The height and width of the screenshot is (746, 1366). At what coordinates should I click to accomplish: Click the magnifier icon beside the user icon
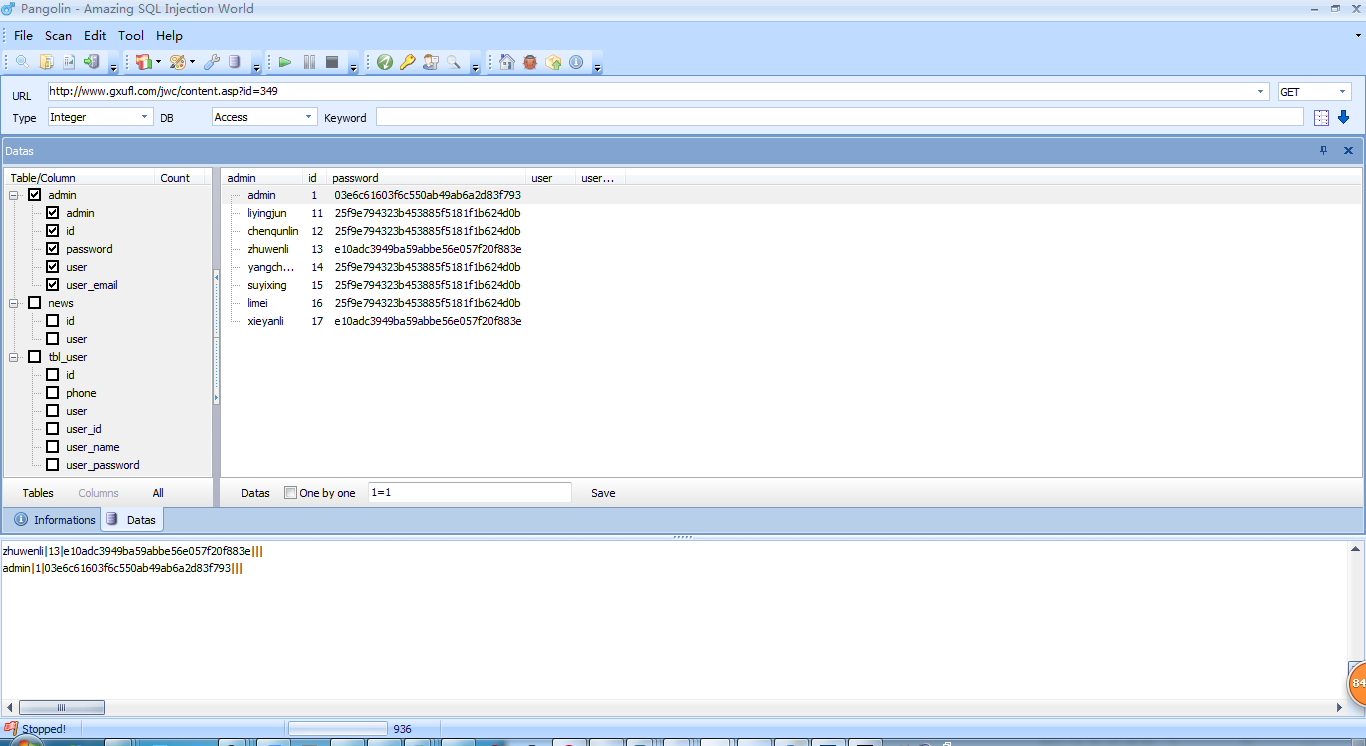[454, 62]
